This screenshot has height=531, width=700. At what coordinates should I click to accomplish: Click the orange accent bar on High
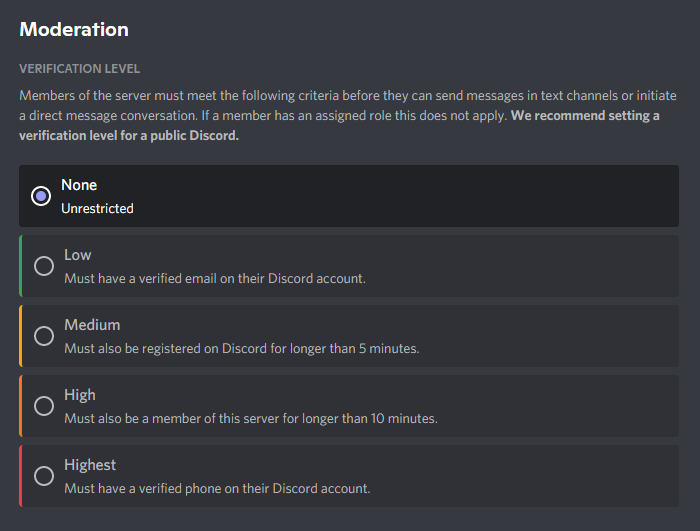point(21,406)
